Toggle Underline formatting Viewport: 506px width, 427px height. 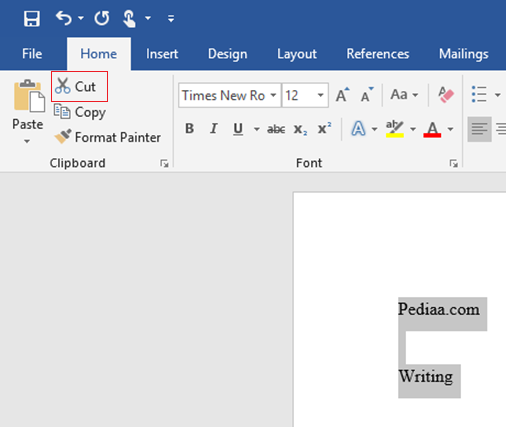click(238, 129)
